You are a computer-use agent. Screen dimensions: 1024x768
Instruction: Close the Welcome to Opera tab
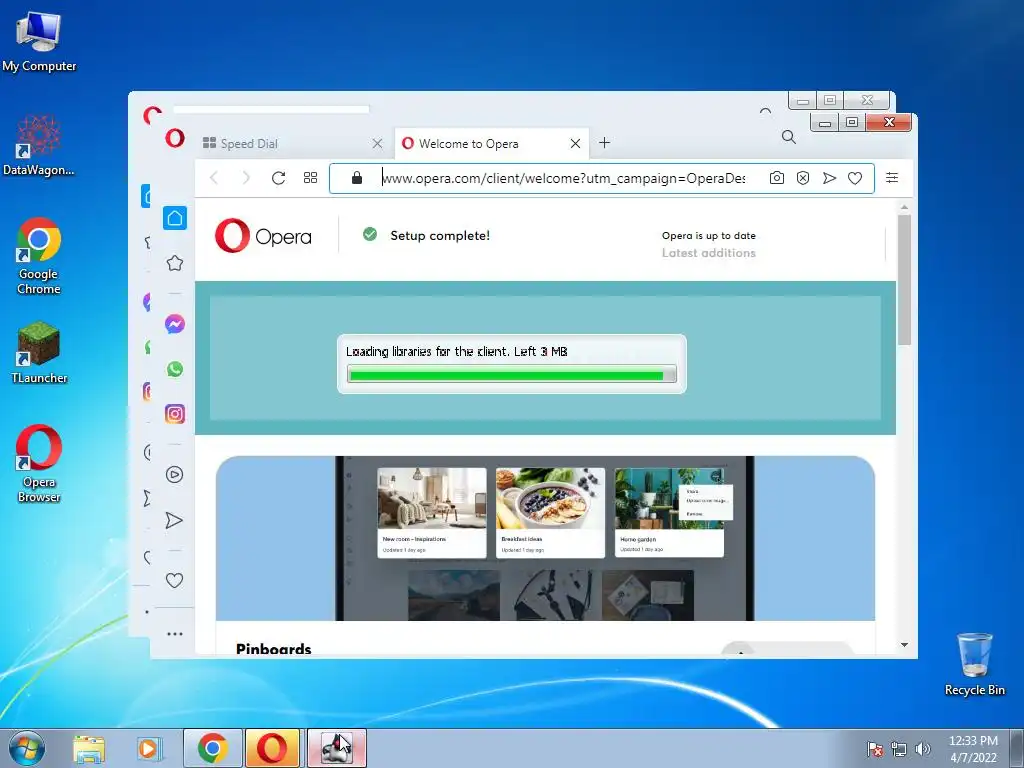575,144
